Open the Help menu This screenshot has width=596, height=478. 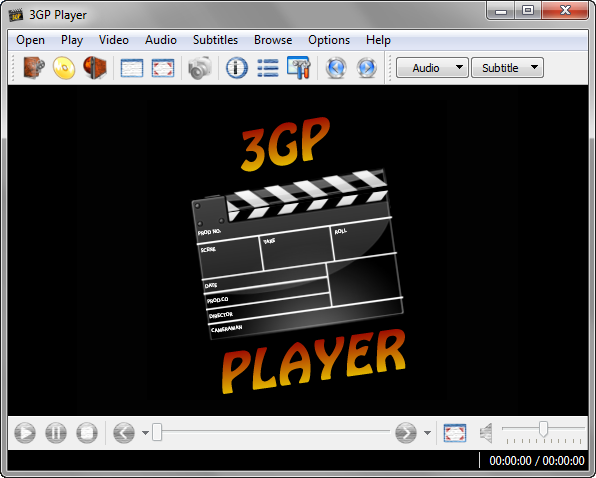[x=378, y=40]
